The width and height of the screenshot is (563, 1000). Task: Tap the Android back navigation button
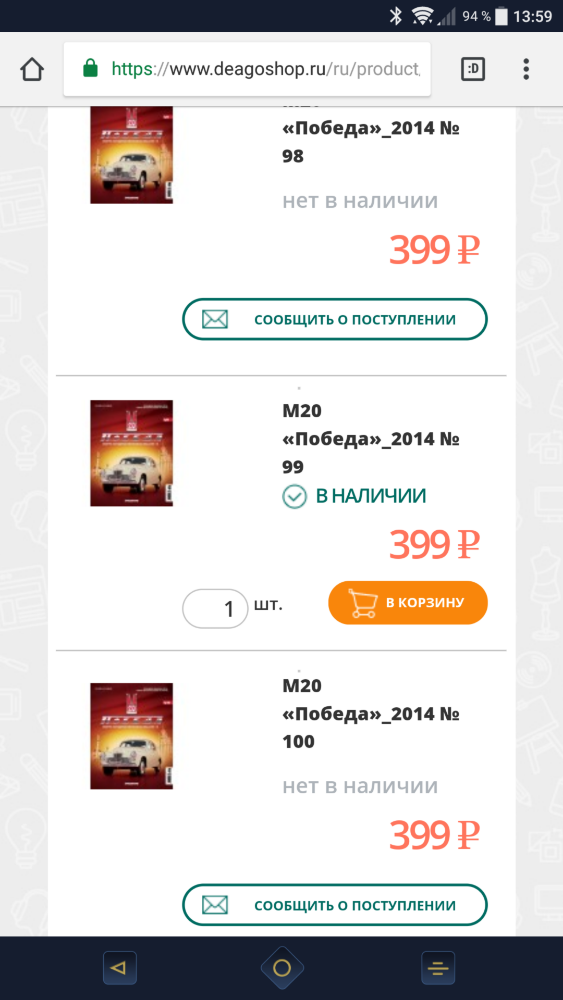pyautogui.click(x=119, y=968)
